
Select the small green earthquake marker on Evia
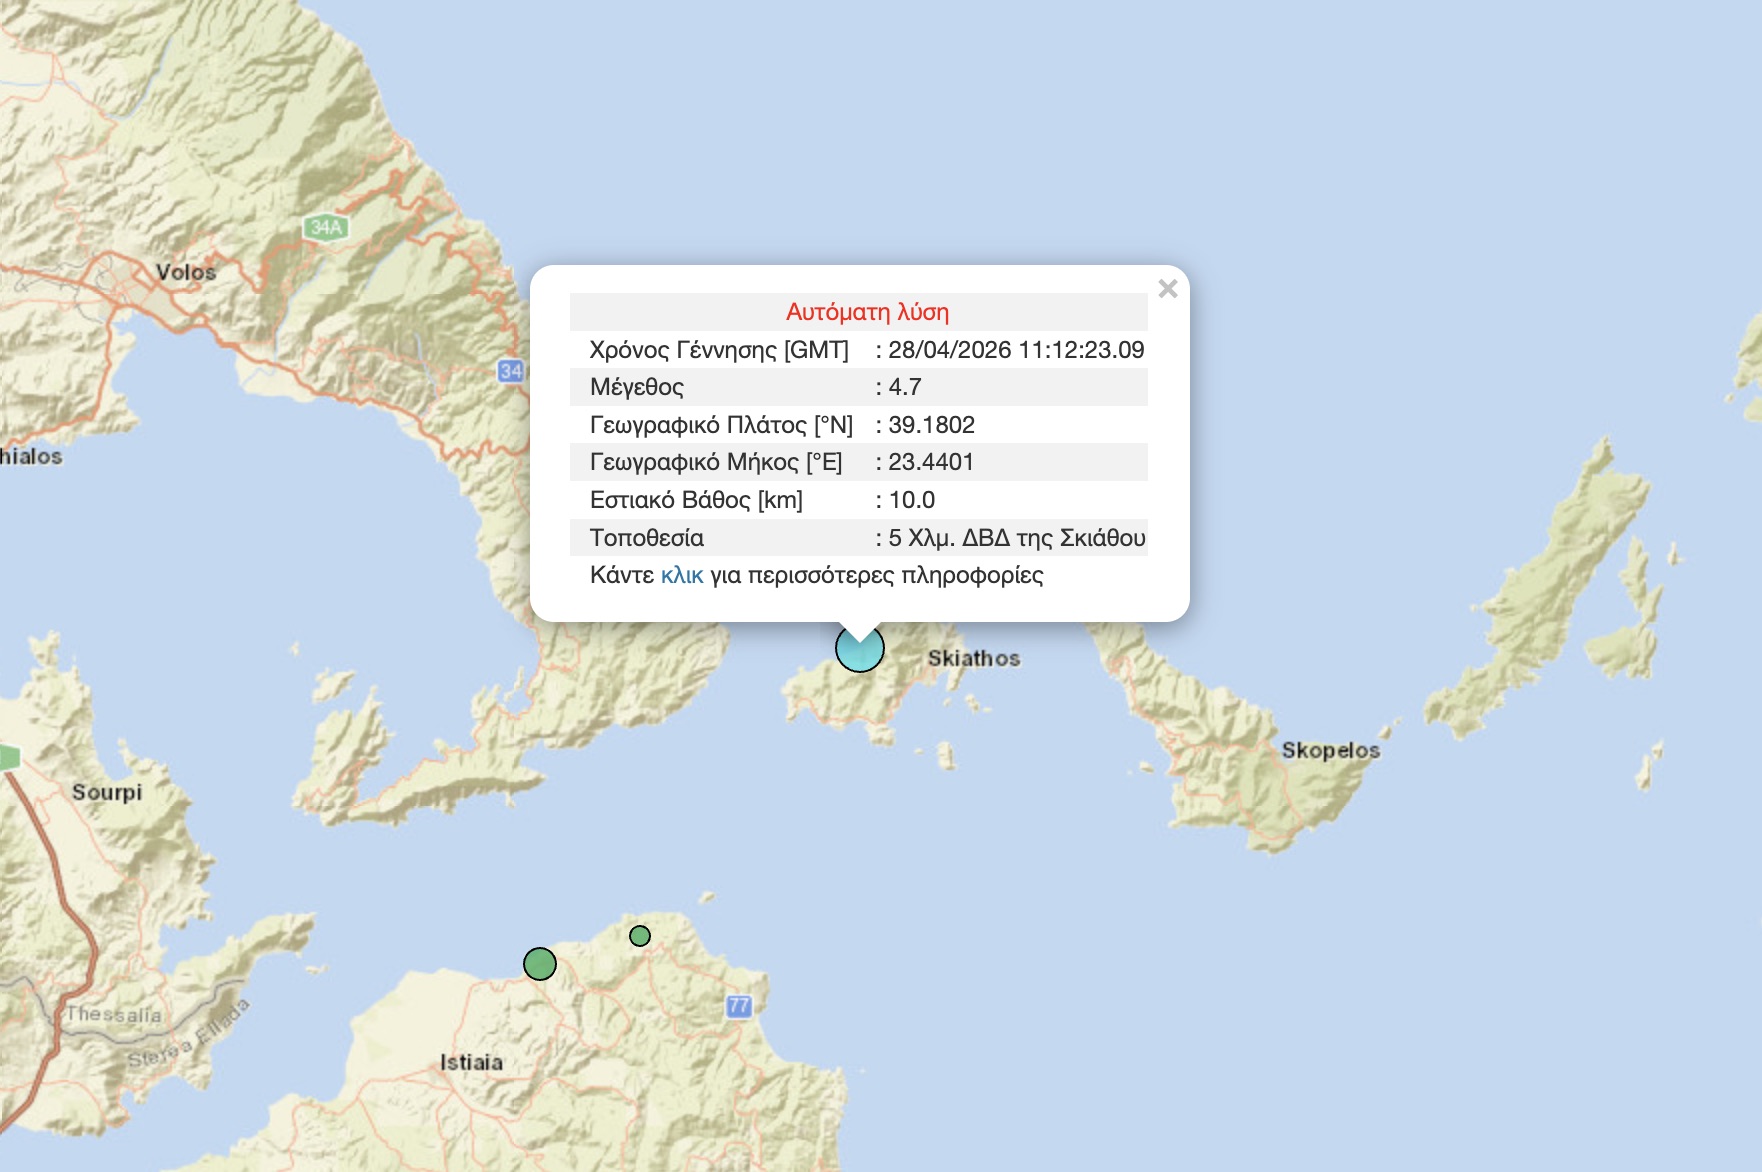[x=640, y=936]
